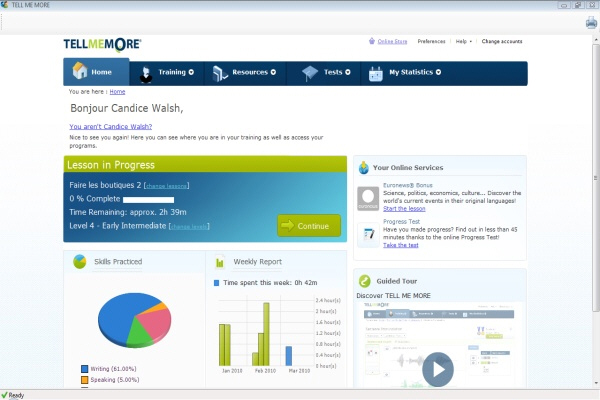Click the My Statistics calendar icon
600x400 pixels.
tap(376, 73)
